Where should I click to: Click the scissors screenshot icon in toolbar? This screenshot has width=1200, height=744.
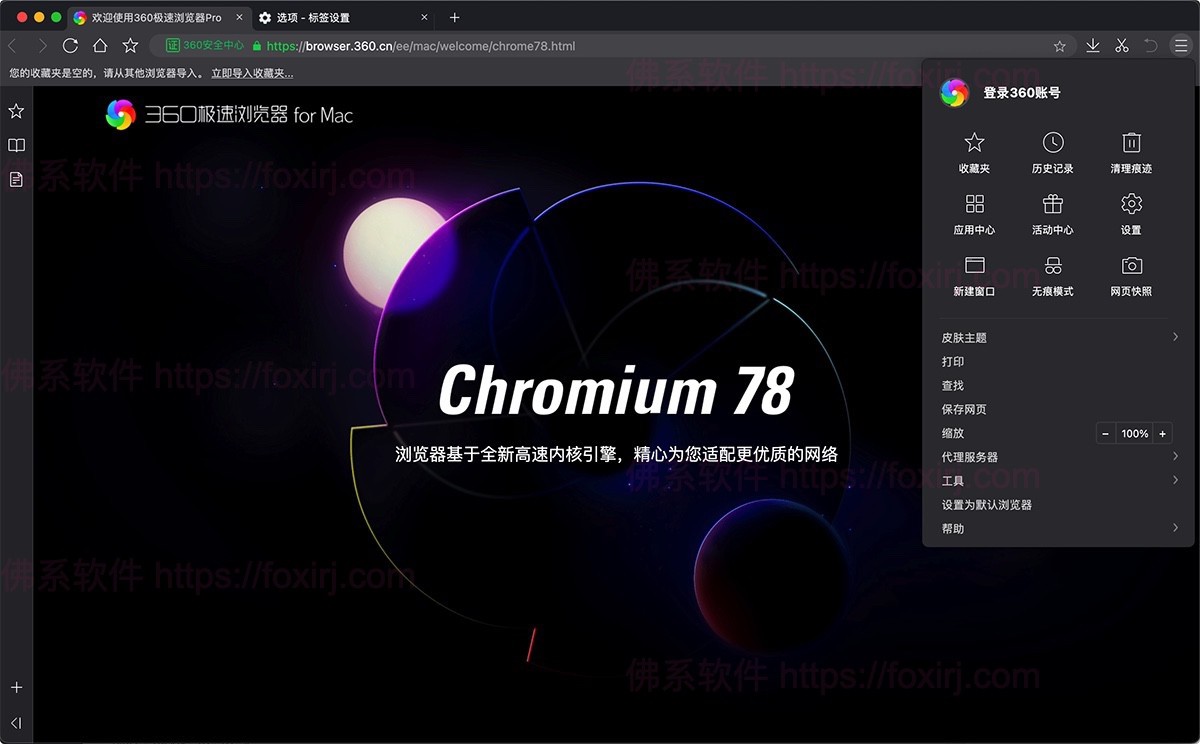pyautogui.click(x=1121, y=46)
